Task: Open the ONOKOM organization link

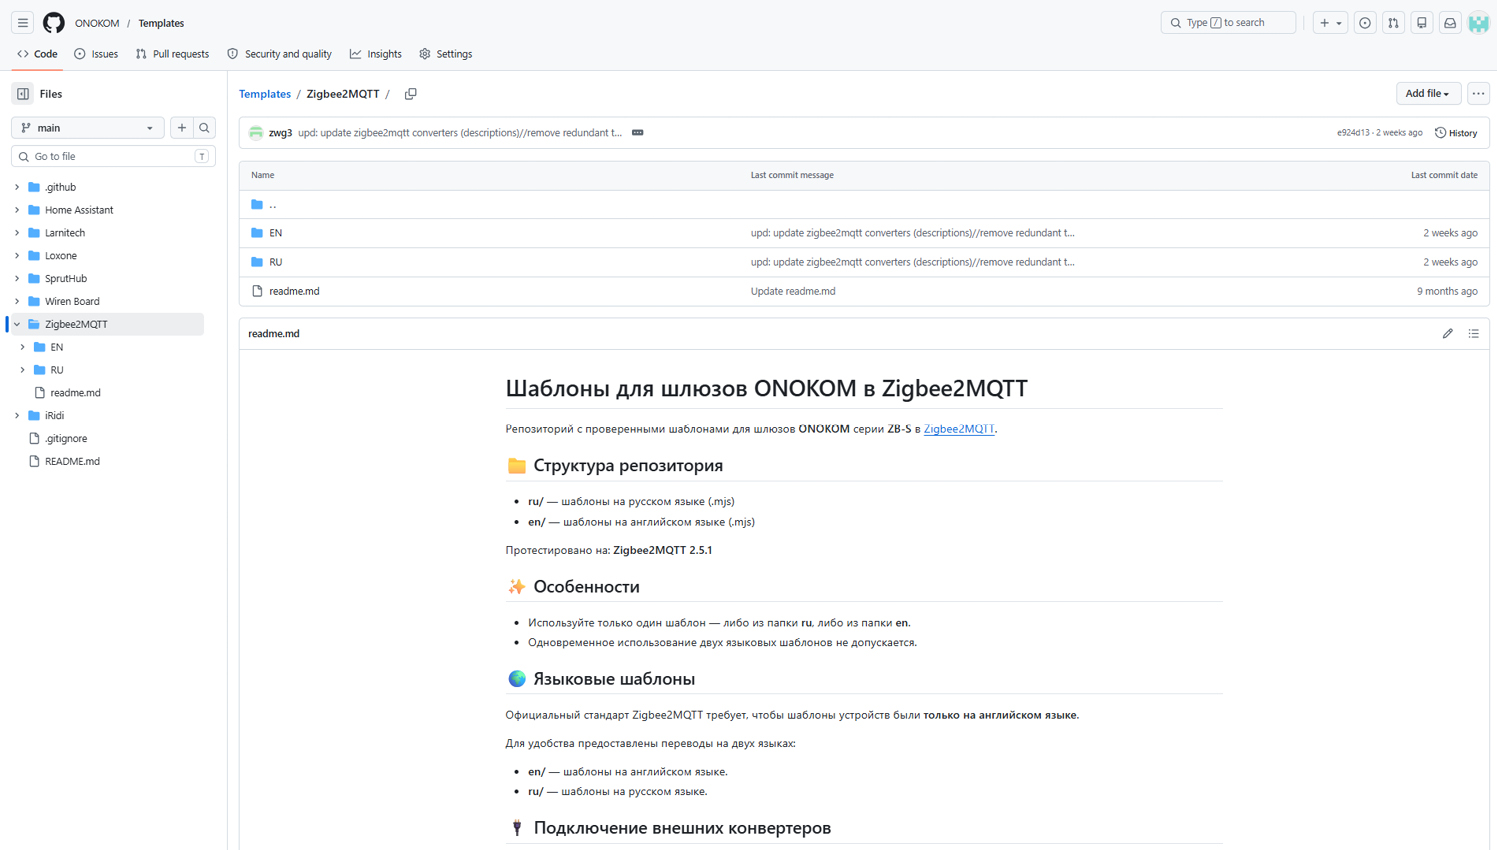Action: click(97, 23)
